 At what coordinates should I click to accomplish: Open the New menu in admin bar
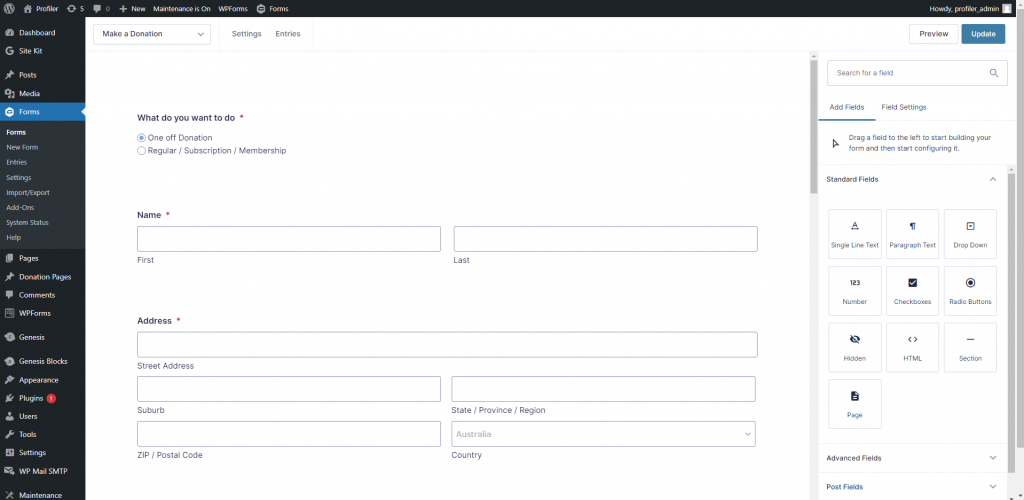click(133, 8)
